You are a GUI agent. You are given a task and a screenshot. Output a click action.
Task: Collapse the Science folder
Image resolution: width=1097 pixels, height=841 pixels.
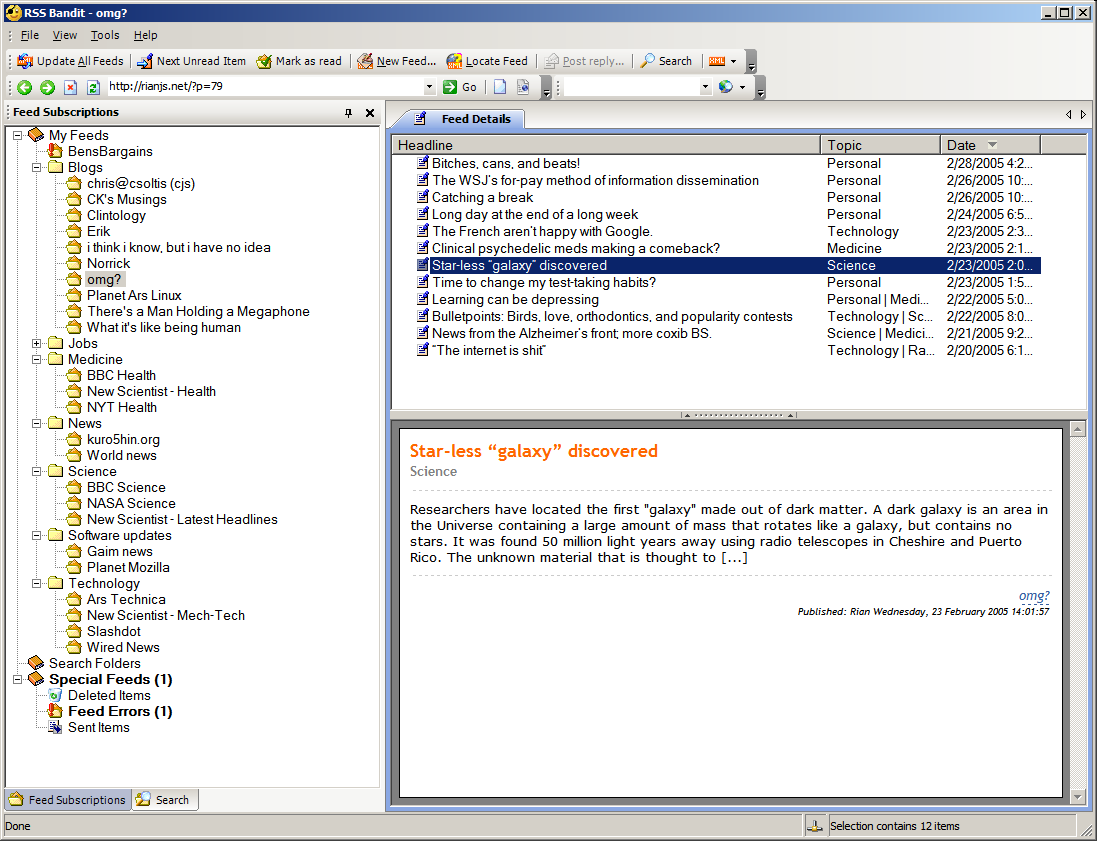coord(36,472)
